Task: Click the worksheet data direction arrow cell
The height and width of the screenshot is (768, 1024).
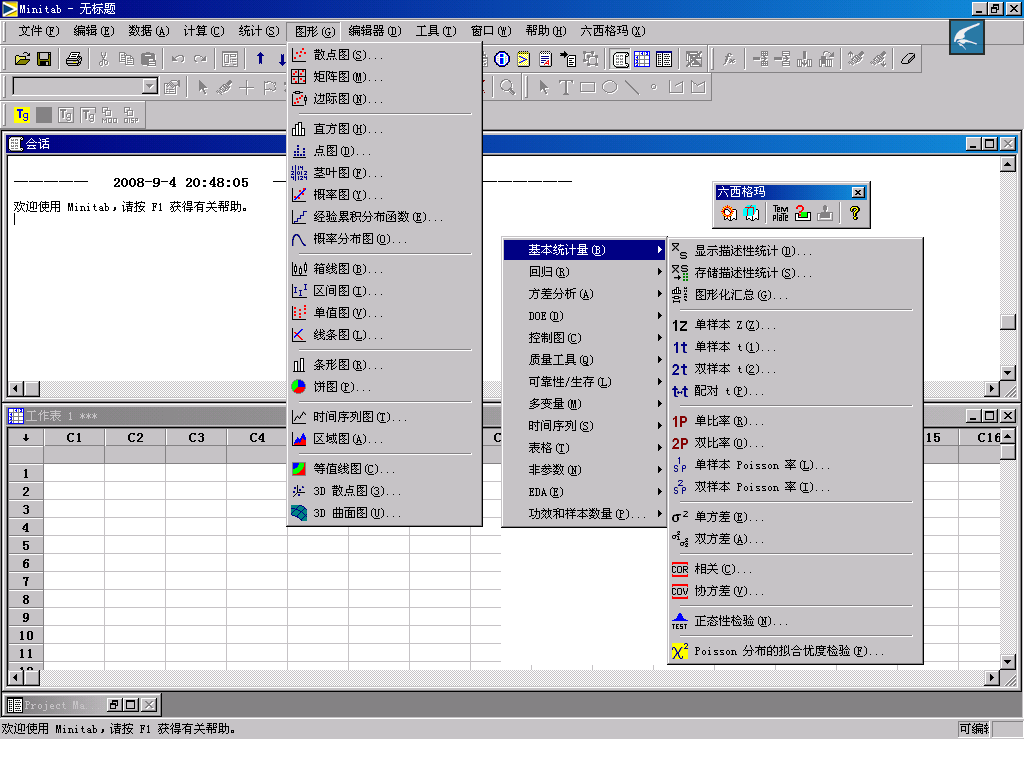Action: click(x=26, y=438)
